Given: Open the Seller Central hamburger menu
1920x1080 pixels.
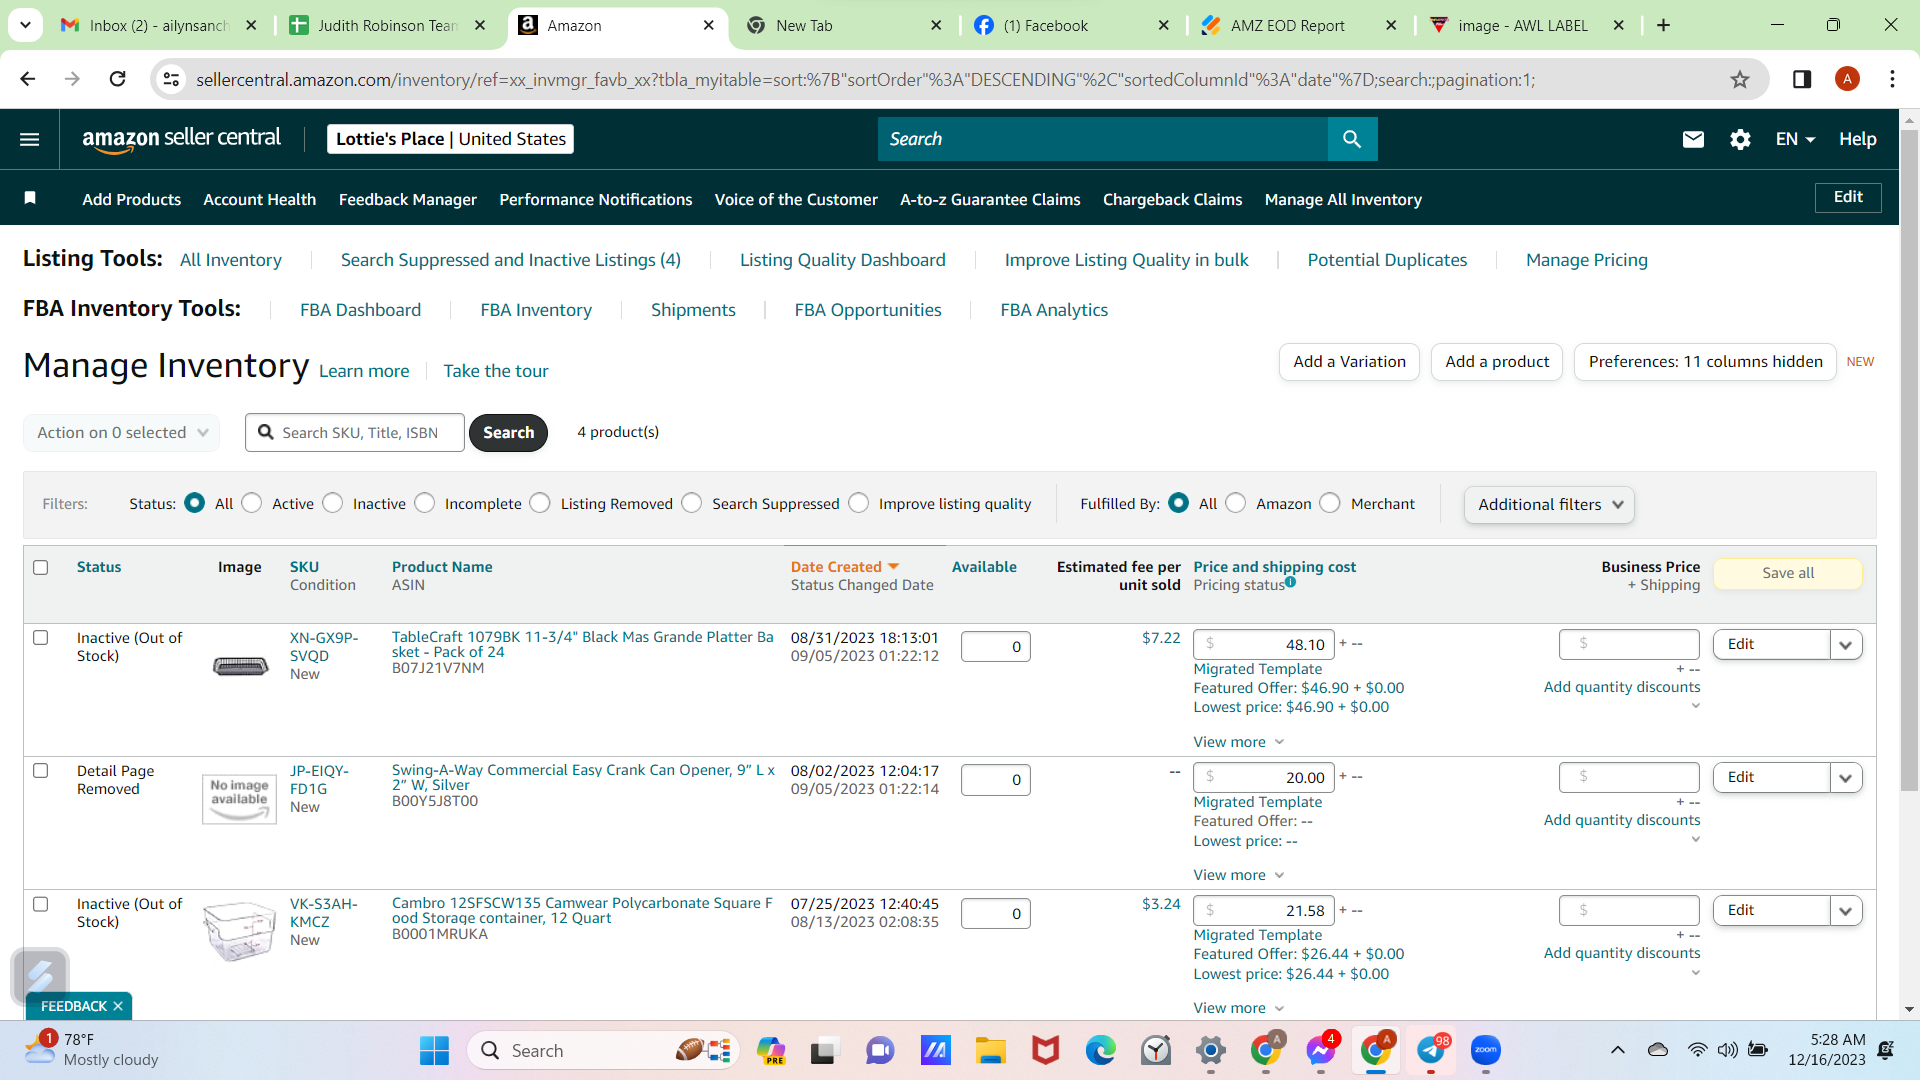Looking at the screenshot, I should coord(30,139).
